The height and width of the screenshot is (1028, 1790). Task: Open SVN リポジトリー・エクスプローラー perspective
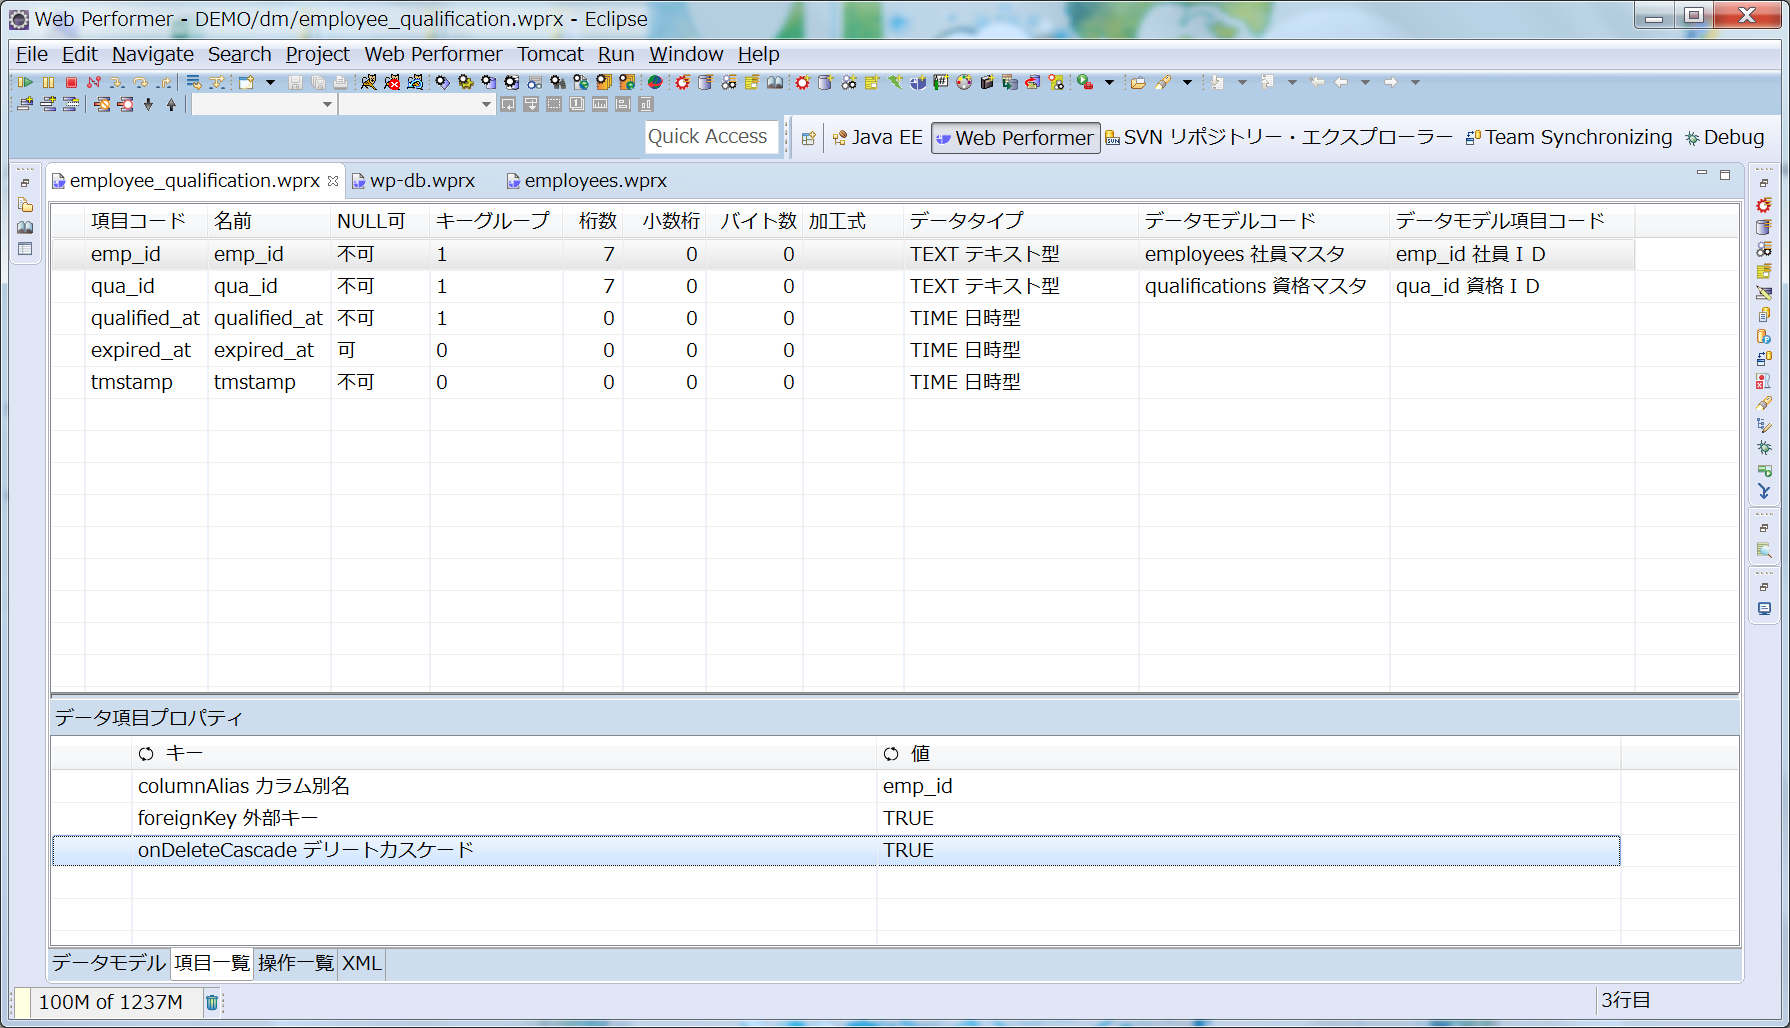pos(1278,138)
